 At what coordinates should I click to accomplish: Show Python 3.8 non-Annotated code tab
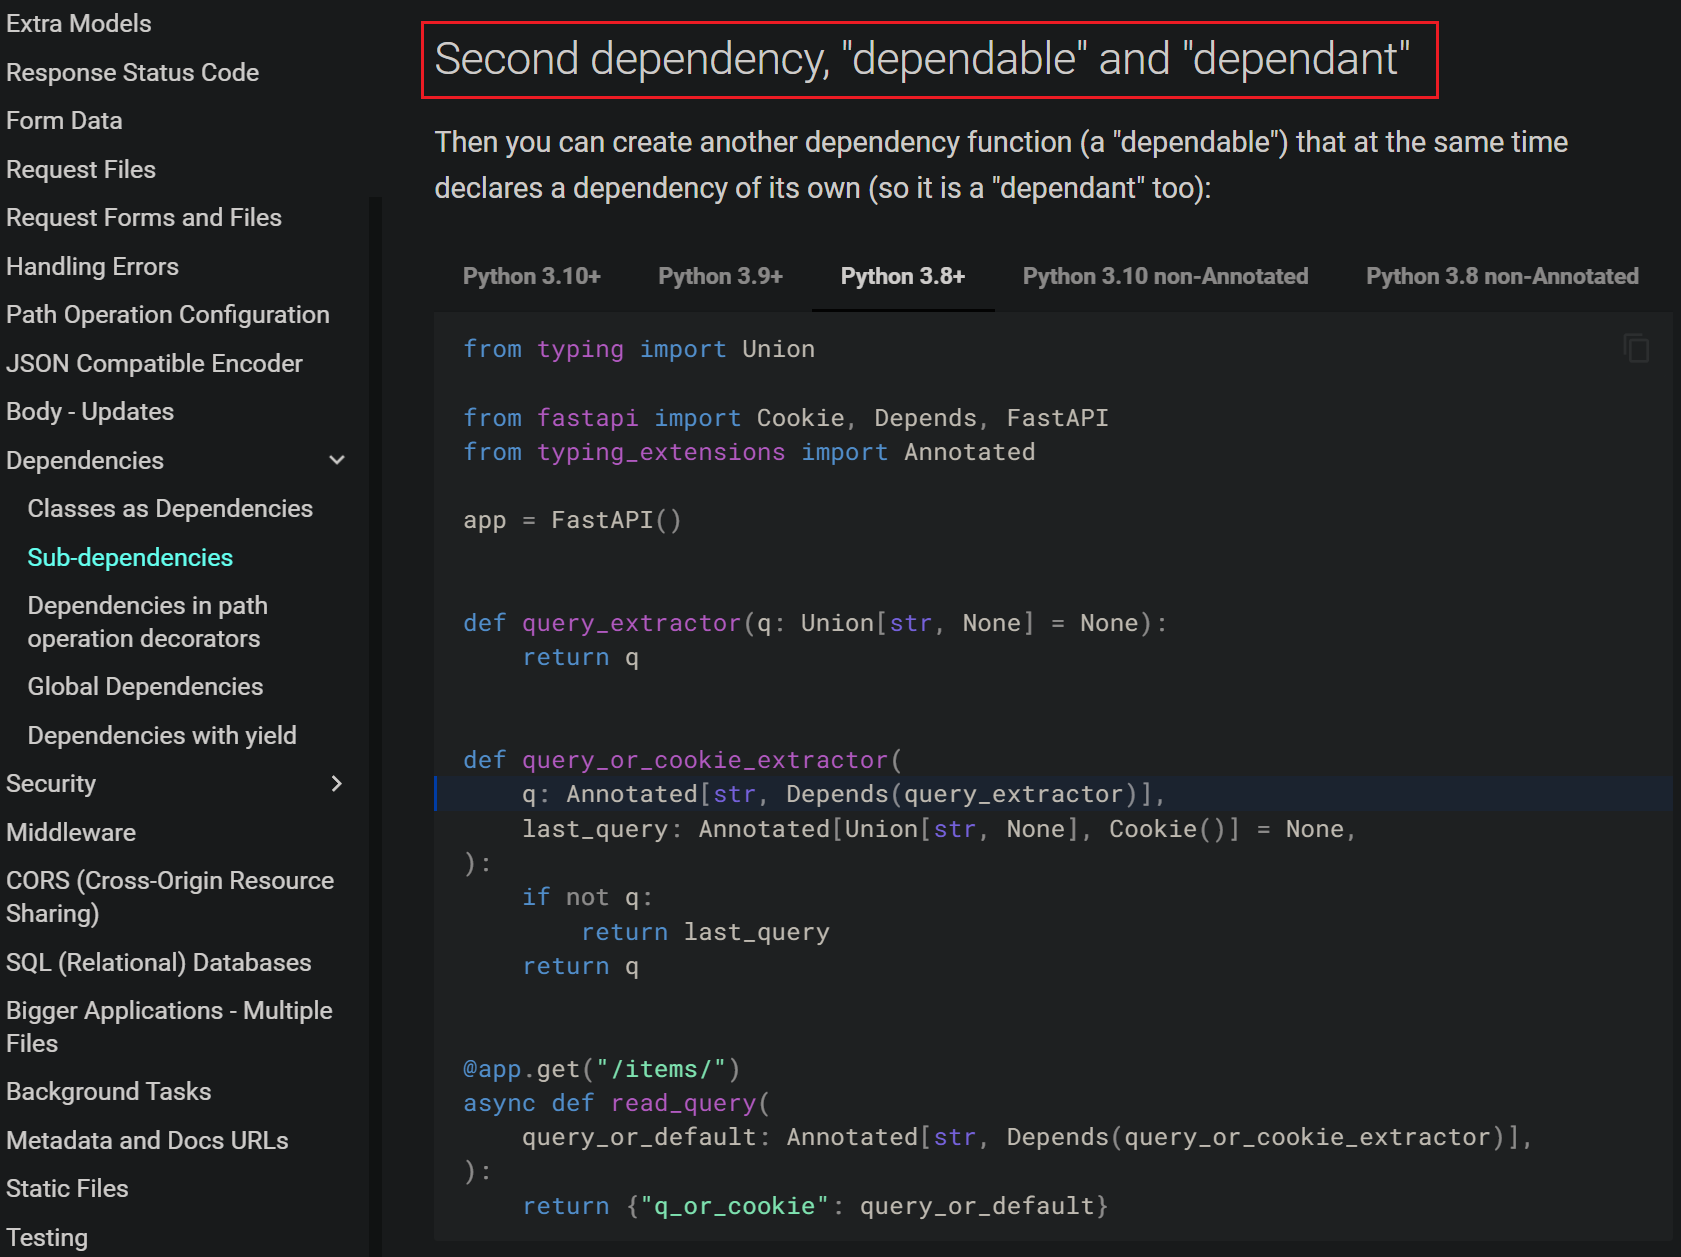pos(1502,277)
